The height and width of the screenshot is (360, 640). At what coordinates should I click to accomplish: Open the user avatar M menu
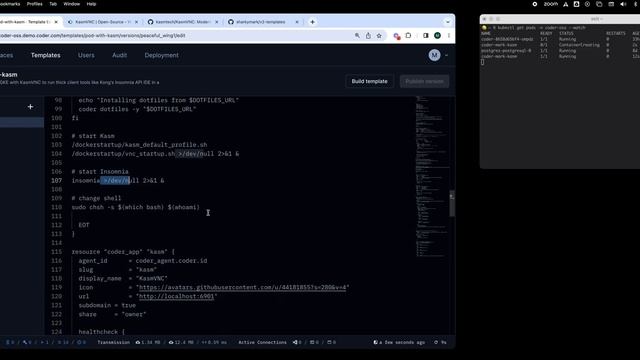pos(435,55)
